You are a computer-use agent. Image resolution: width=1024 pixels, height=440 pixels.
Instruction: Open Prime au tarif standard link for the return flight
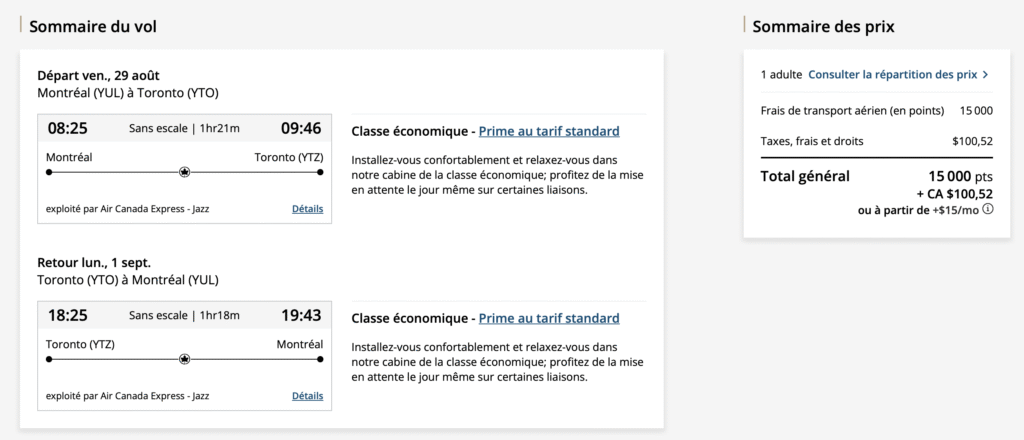549,318
